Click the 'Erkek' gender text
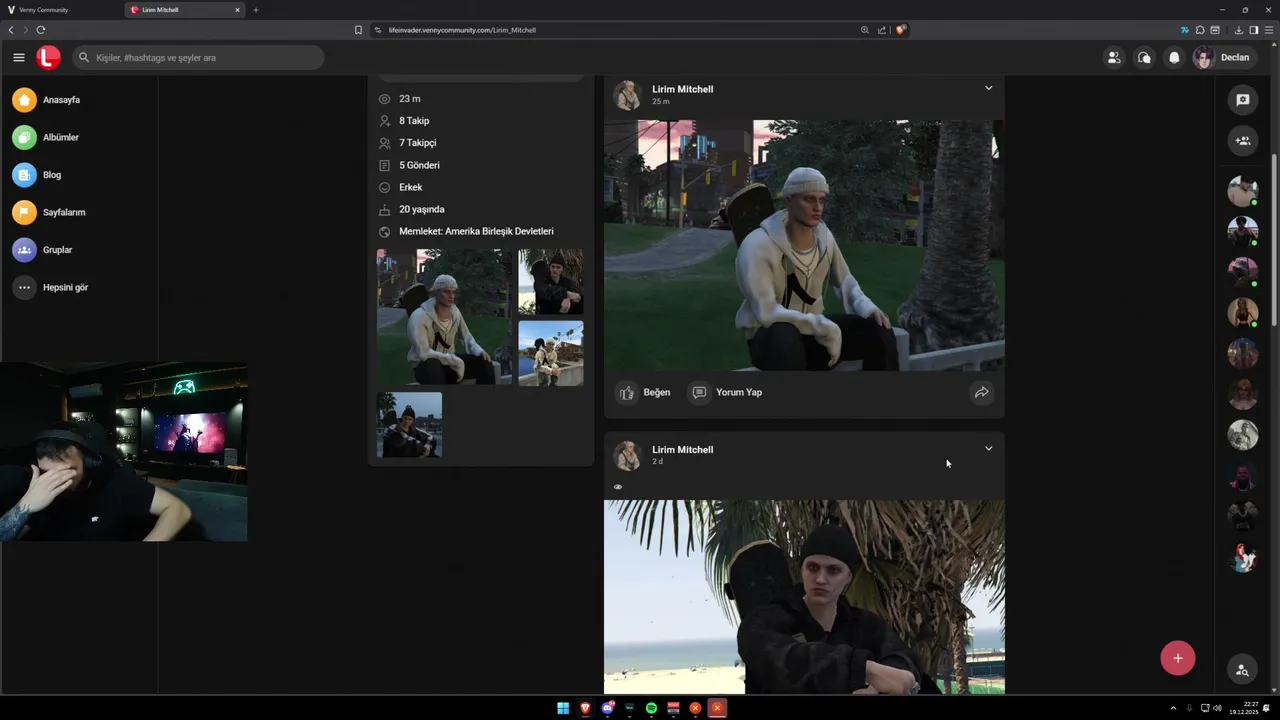The image size is (1280, 720). pyautogui.click(x=410, y=187)
